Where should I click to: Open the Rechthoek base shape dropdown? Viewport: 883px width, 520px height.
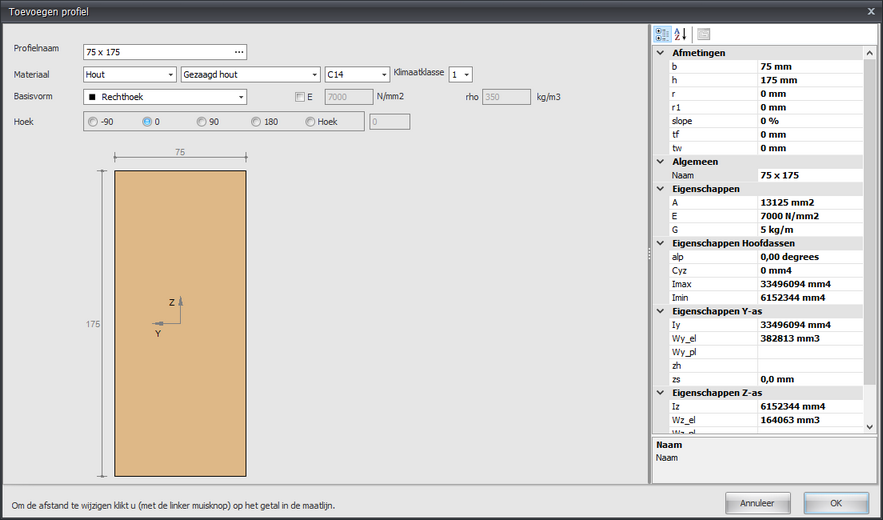click(x=165, y=97)
